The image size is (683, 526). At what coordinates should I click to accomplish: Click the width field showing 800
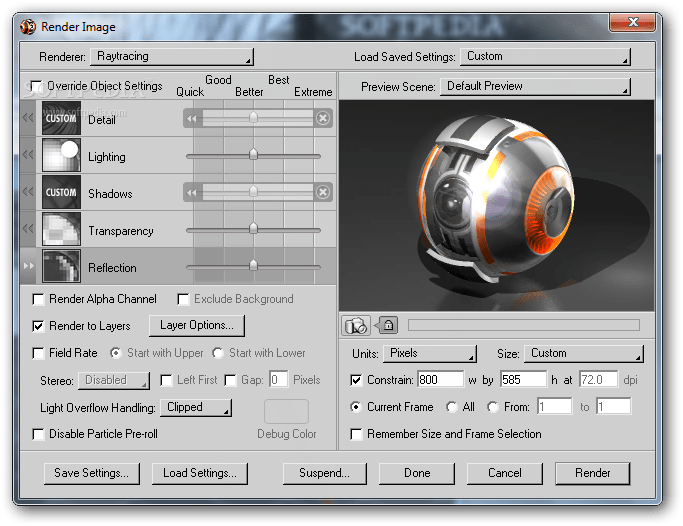pos(441,380)
